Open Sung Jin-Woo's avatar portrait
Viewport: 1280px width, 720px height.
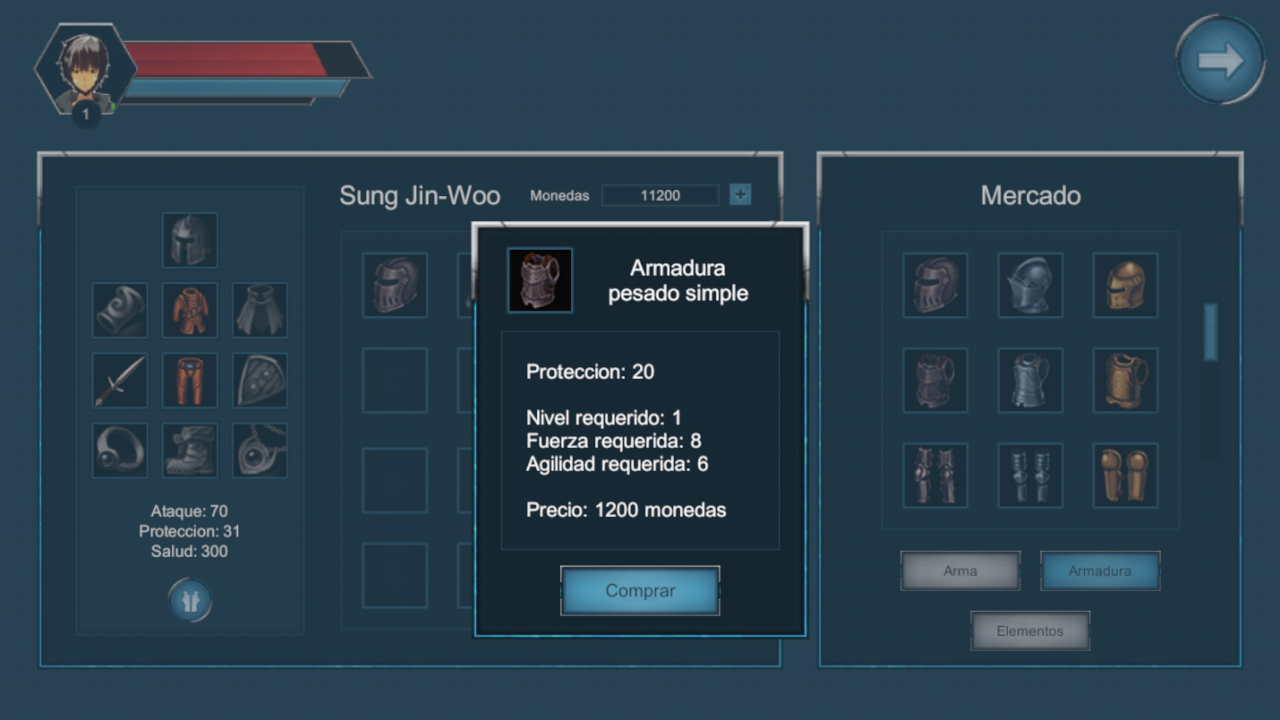tap(85, 70)
